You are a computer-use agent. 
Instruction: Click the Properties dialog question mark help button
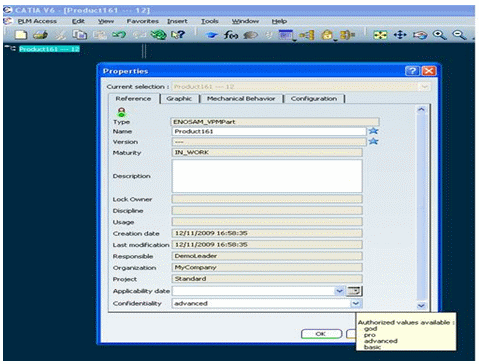pos(412,71)
